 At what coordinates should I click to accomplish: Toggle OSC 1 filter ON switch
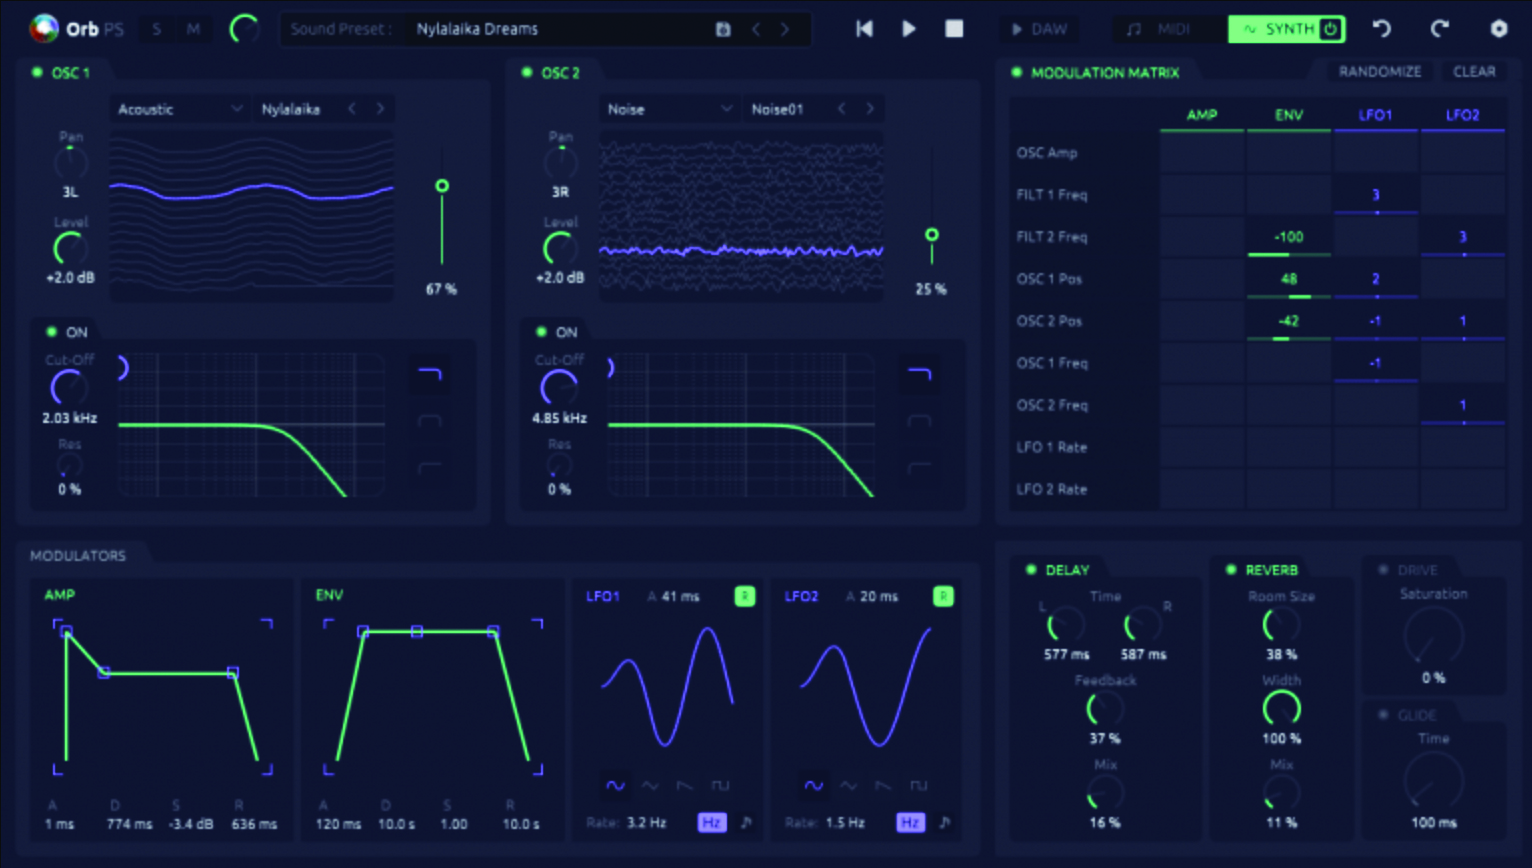[52, 332]
